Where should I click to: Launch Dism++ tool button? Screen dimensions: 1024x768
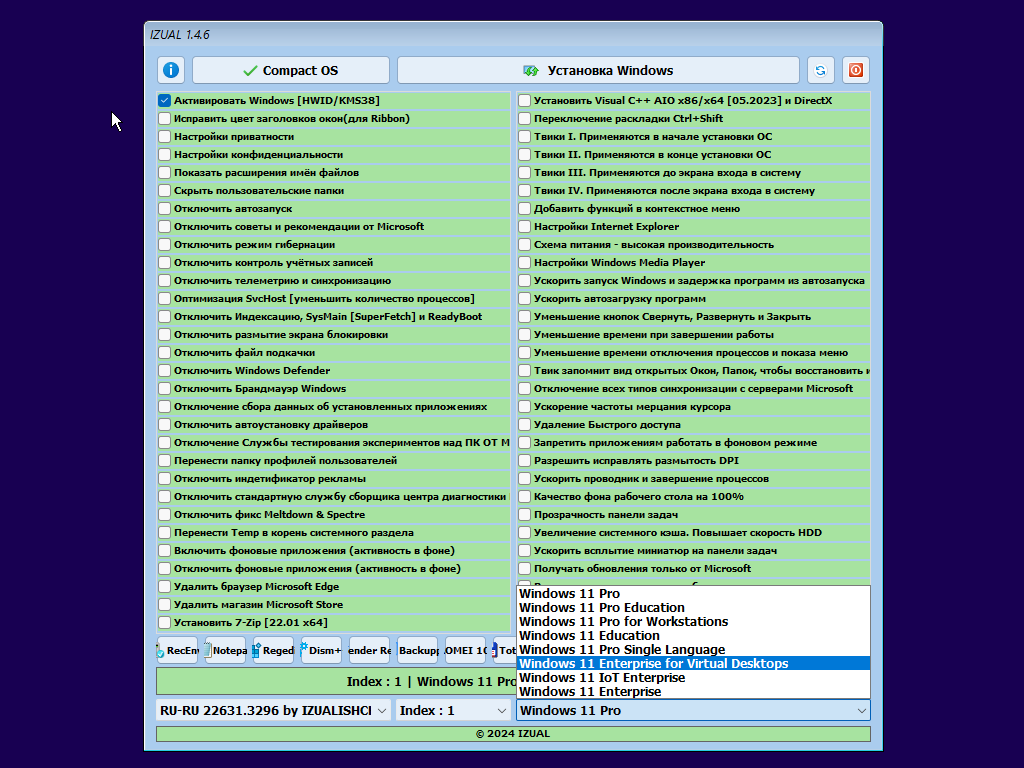(x=321, y=650)
